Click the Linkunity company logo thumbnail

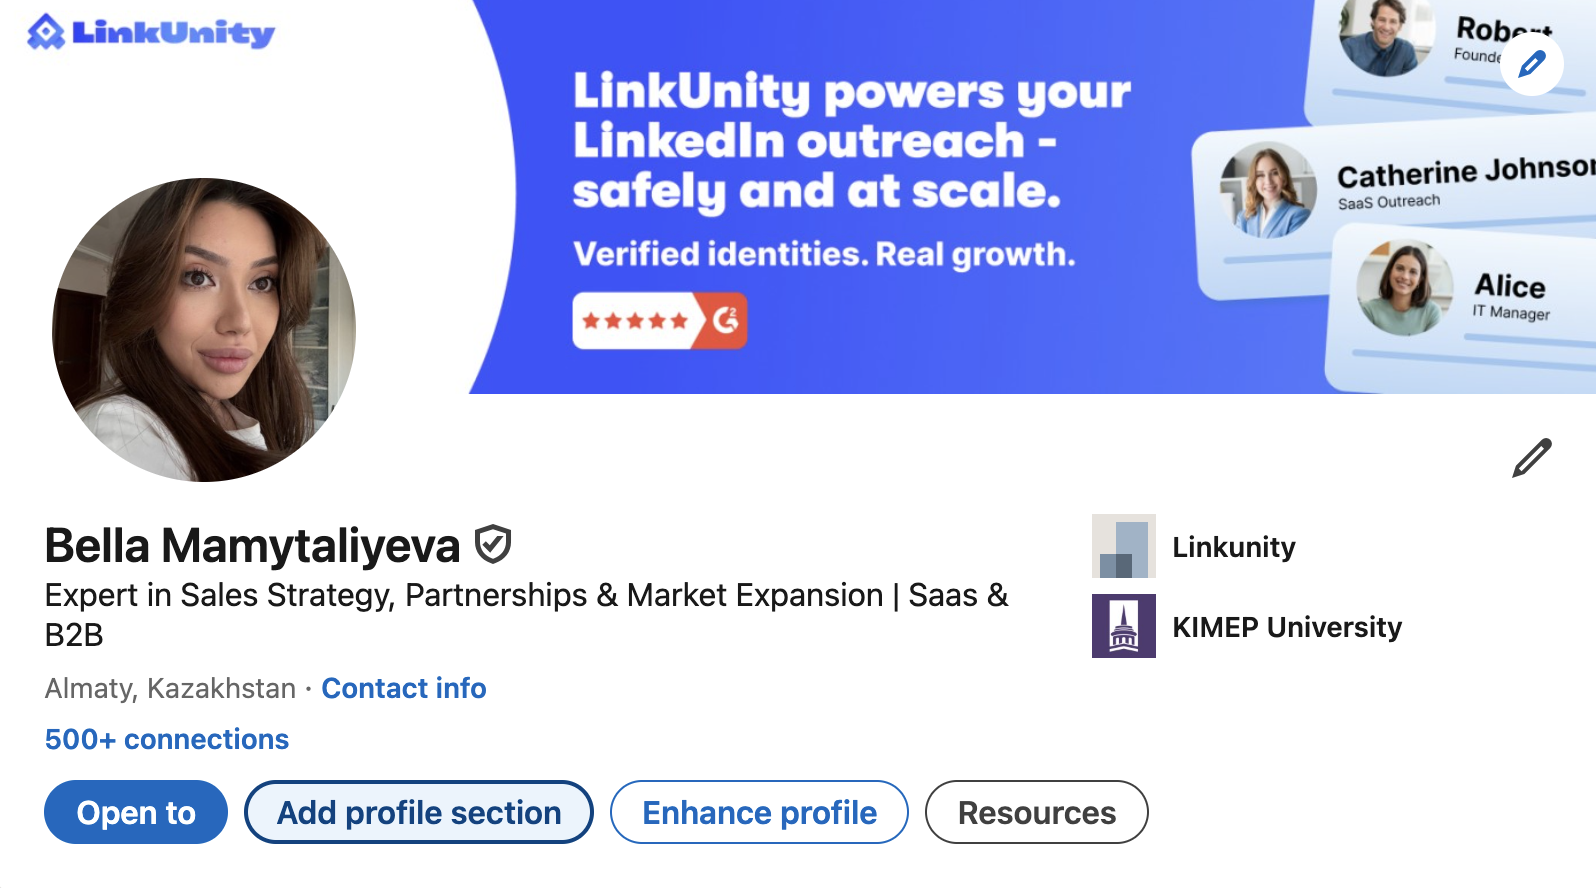click(1123, 546)
